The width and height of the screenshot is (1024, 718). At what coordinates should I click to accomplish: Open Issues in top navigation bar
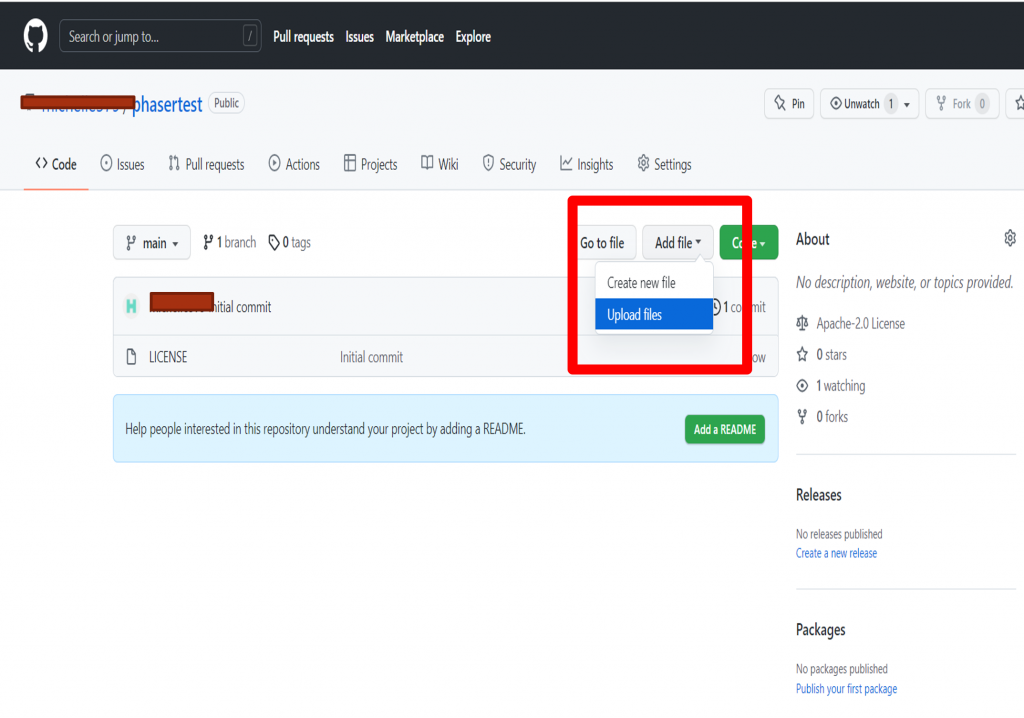359,37
